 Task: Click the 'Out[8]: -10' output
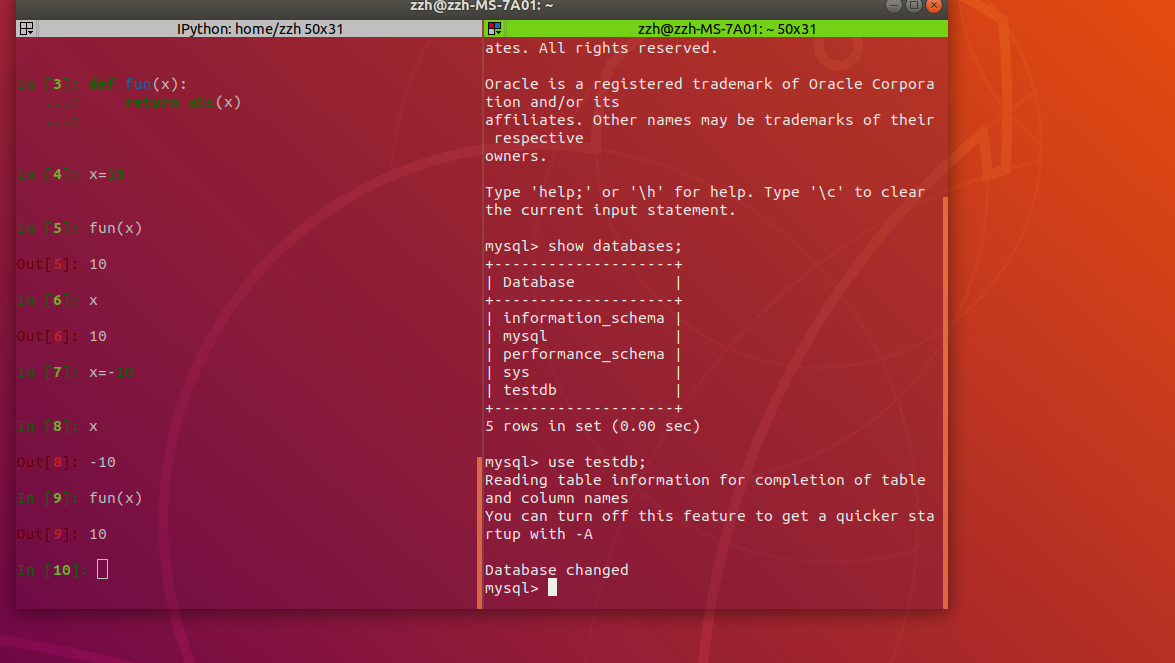(66, 462)
